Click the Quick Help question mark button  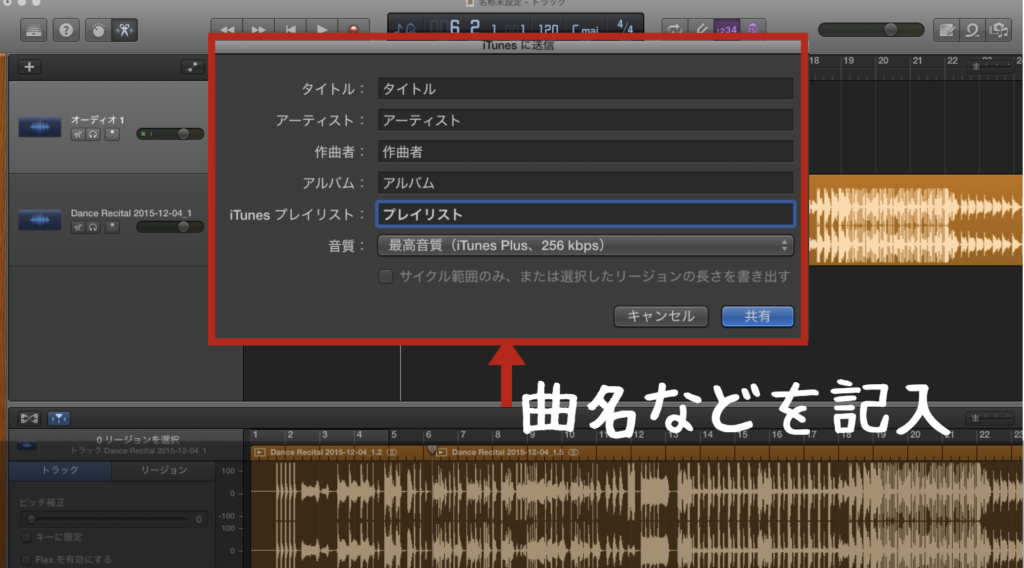pos(67,30)
